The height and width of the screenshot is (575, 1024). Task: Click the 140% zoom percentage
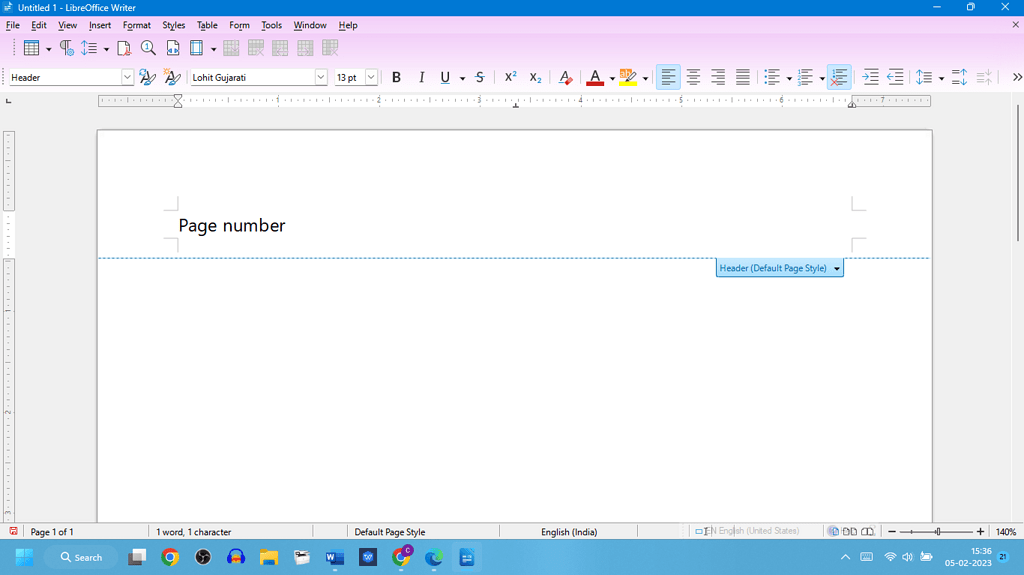(x=1006, y=532)
